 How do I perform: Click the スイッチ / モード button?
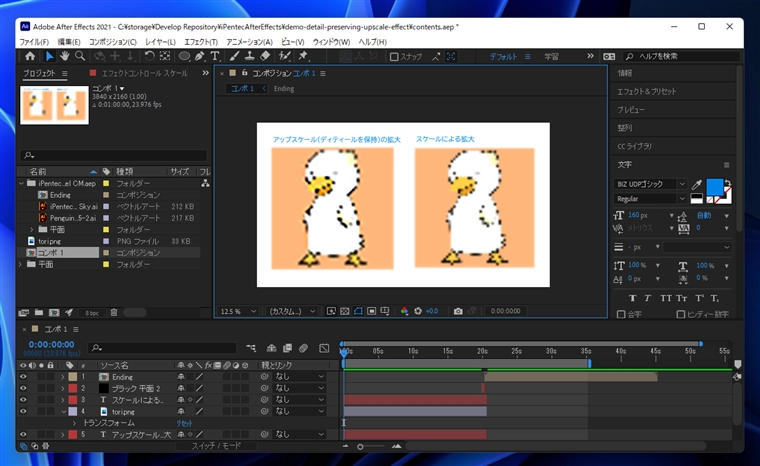216,446
